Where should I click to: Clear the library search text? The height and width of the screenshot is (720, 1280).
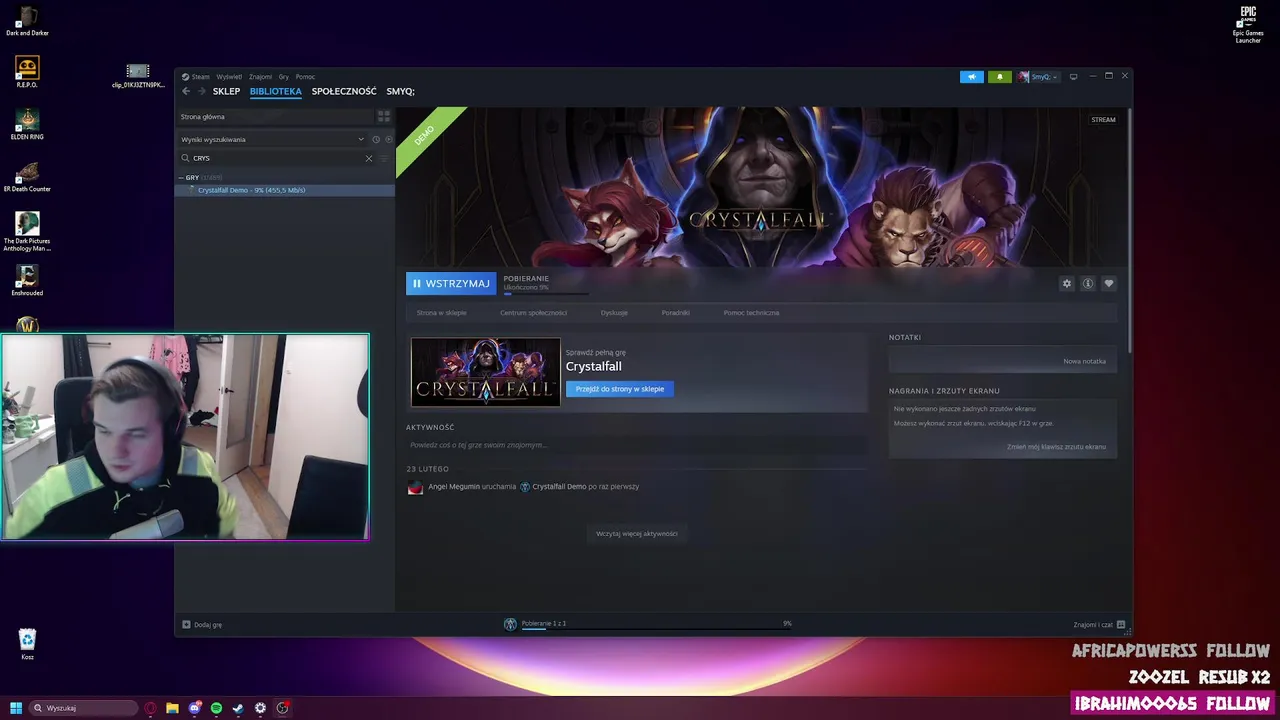coord(368,158)
